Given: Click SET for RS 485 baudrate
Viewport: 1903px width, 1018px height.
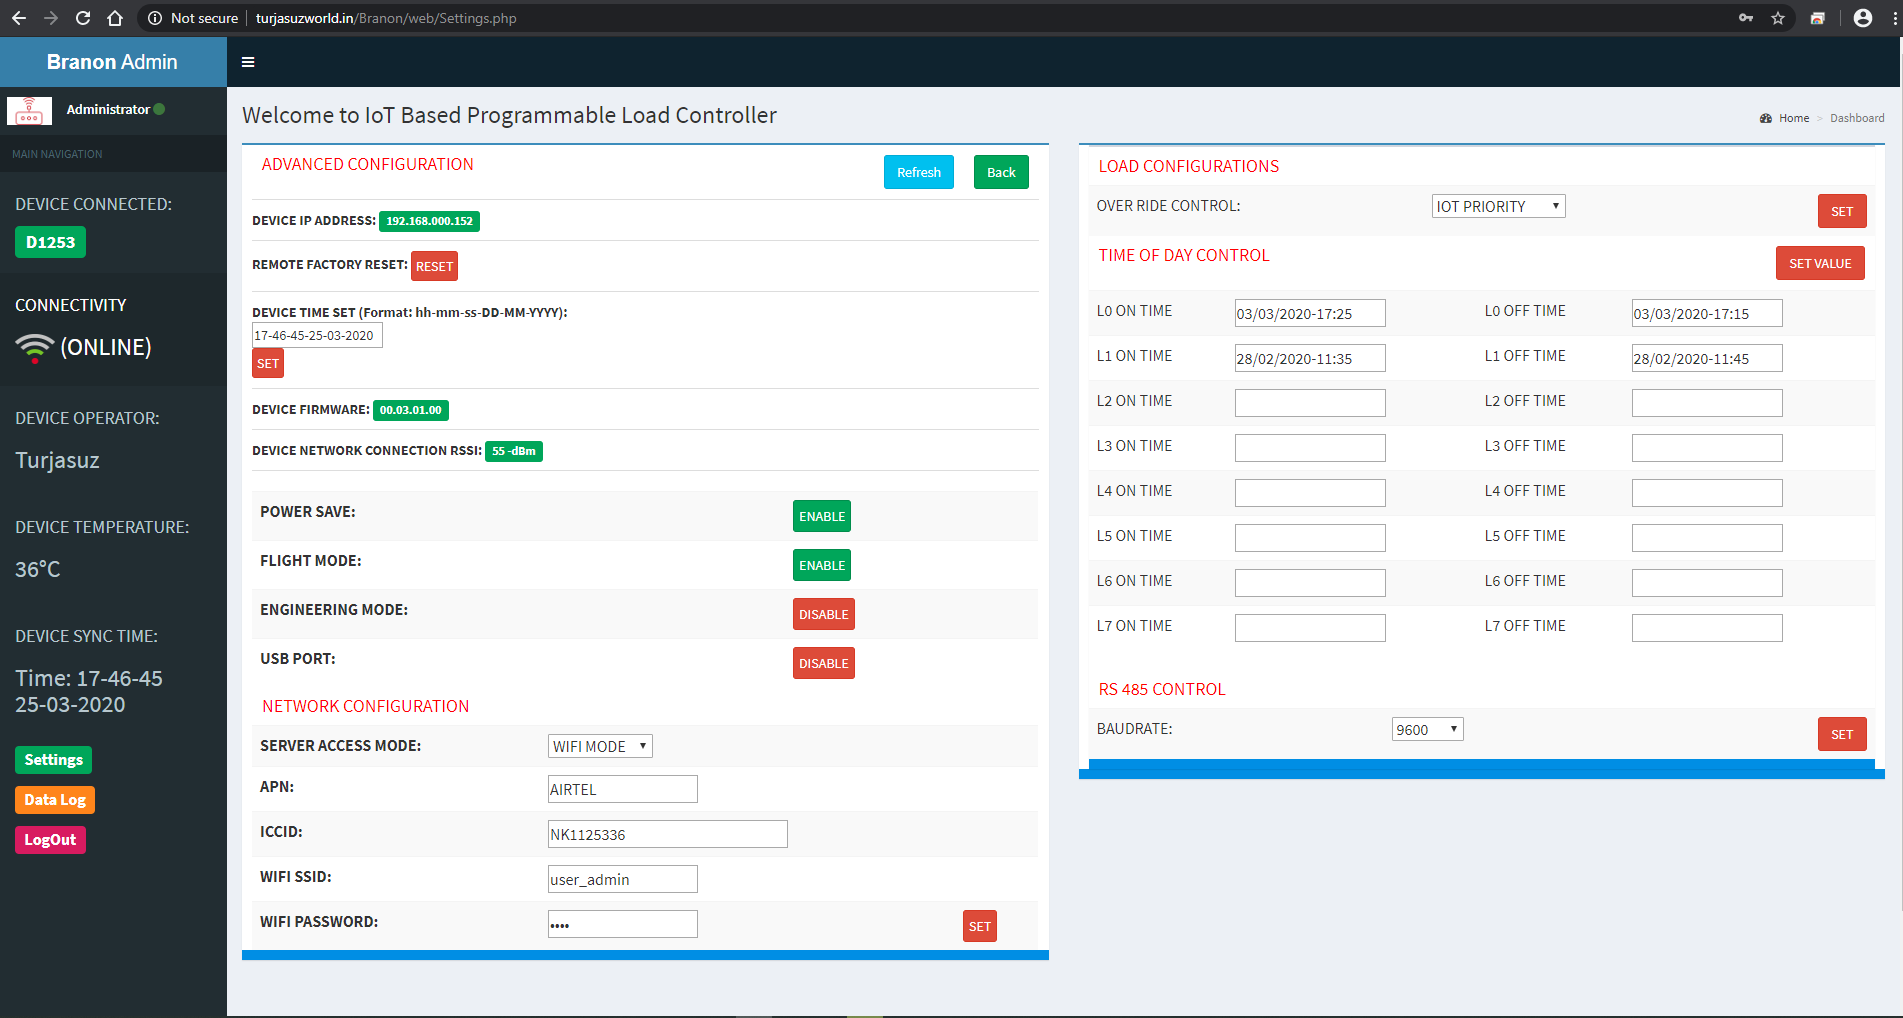Looking at the screenshot, I should (x=1842, y=734).
